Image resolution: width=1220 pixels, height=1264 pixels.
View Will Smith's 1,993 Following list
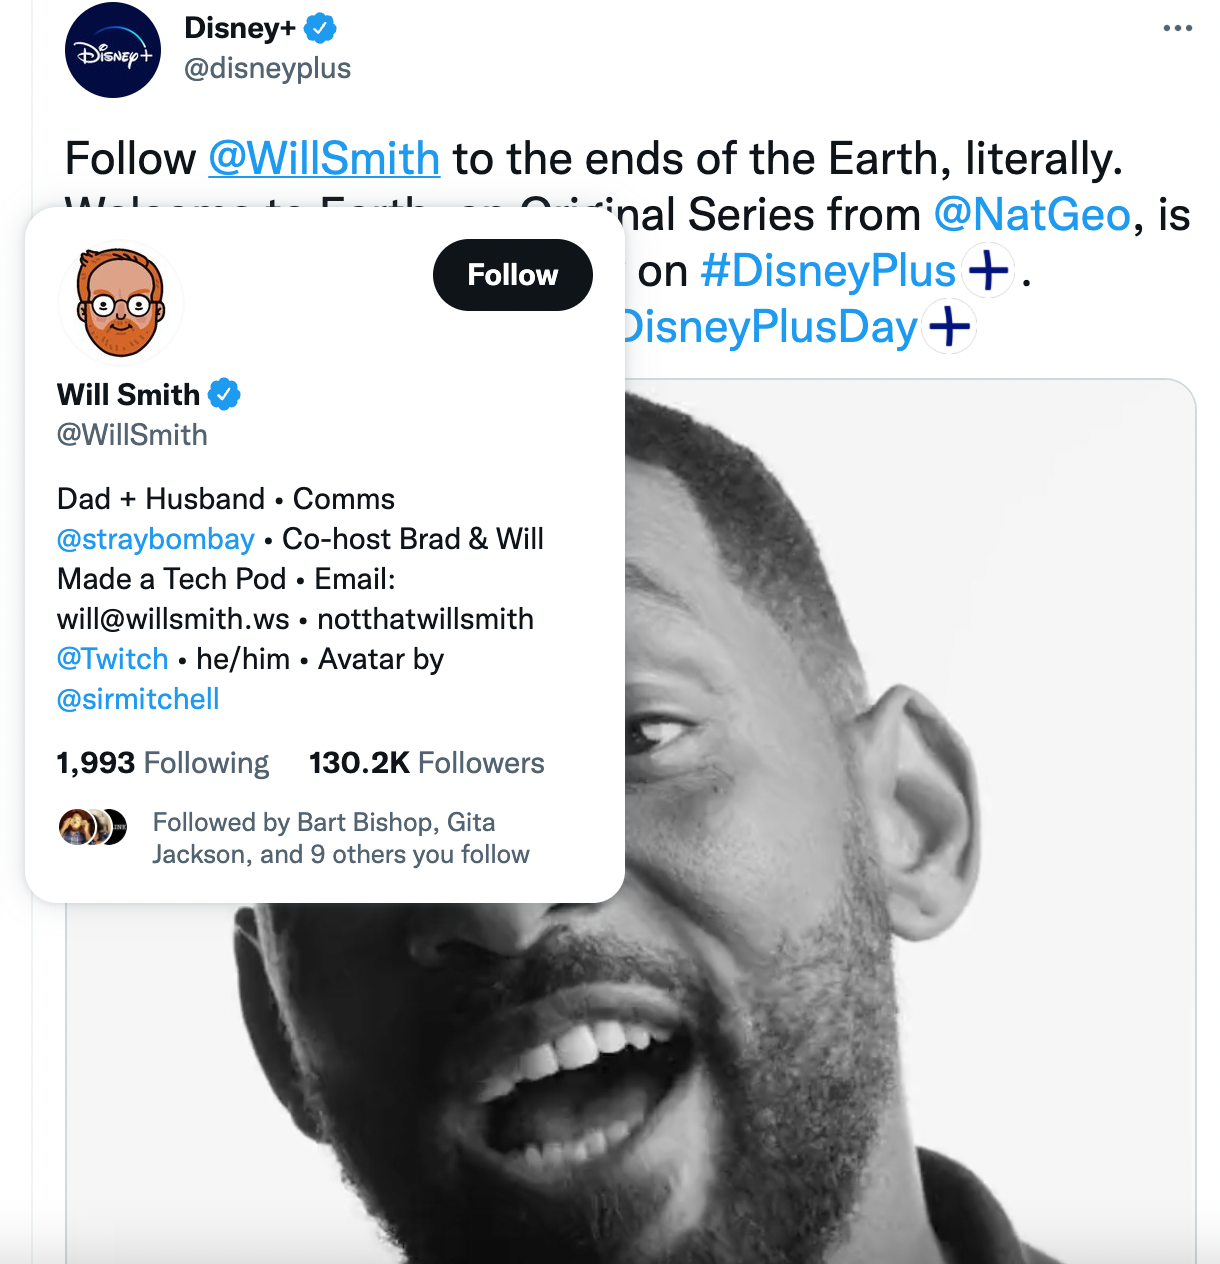click(162, 762)
